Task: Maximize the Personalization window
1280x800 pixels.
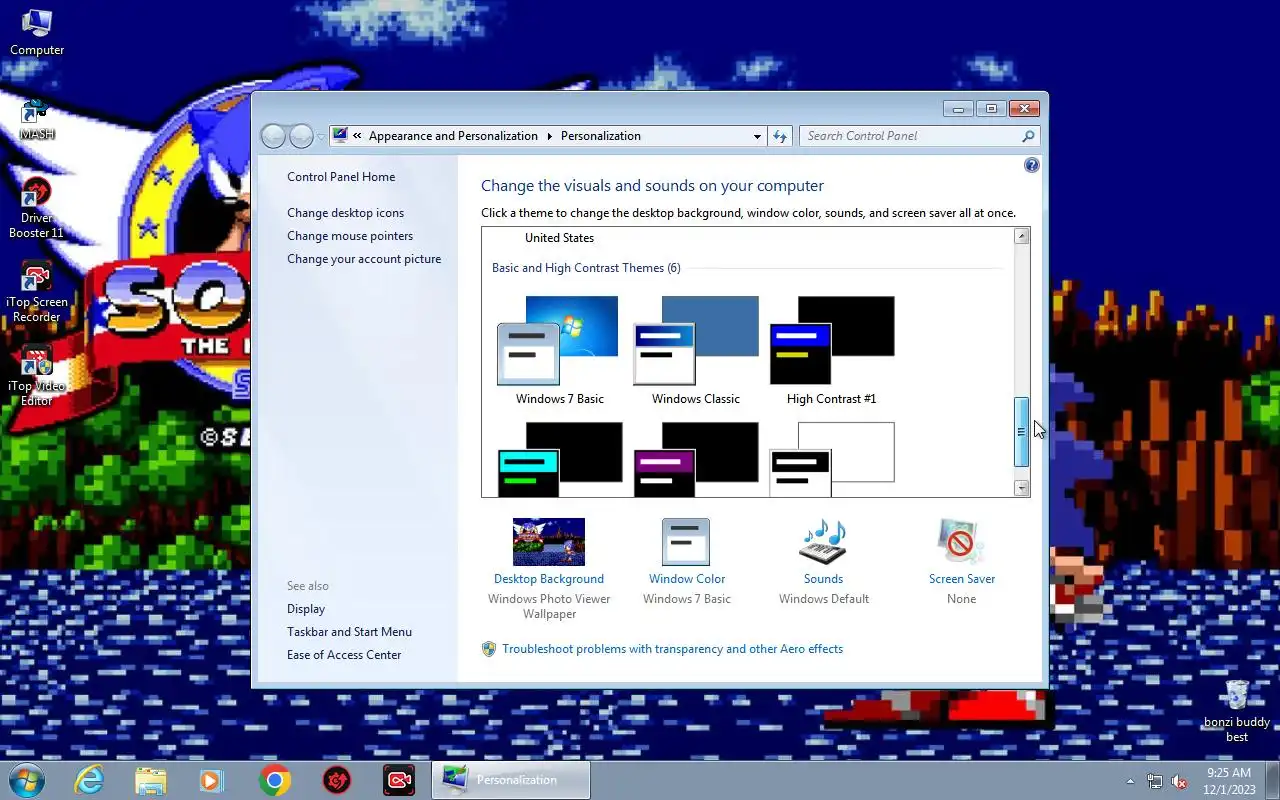Action: (991, 108)
